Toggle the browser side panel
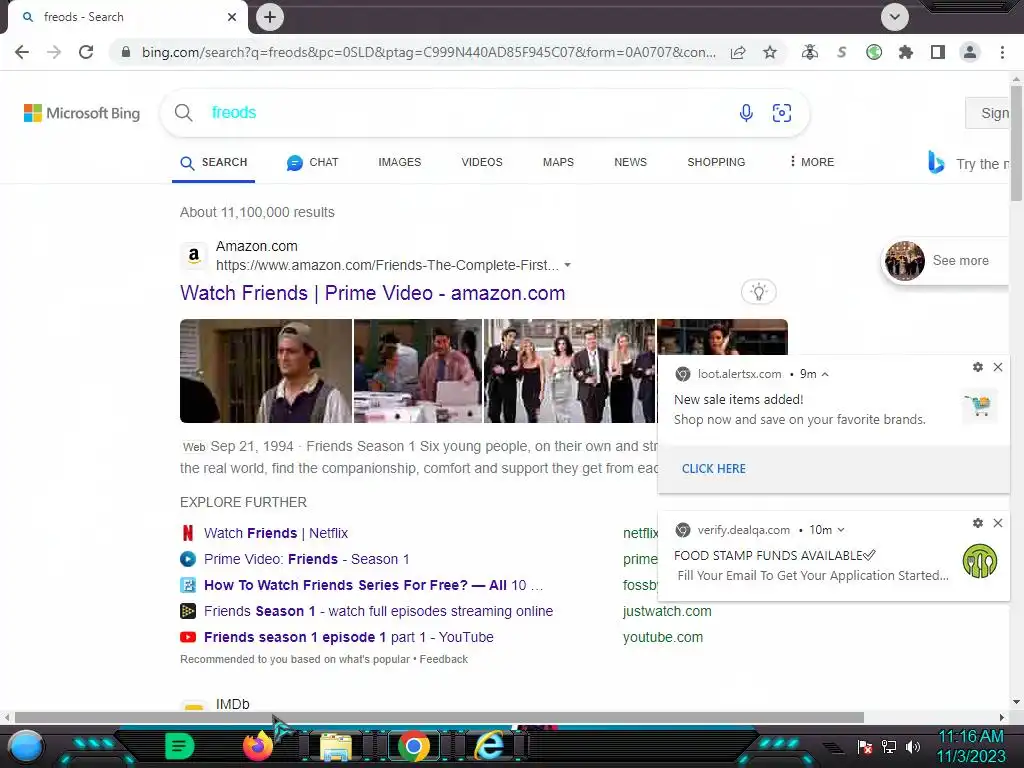 click(x=938, y=52)
